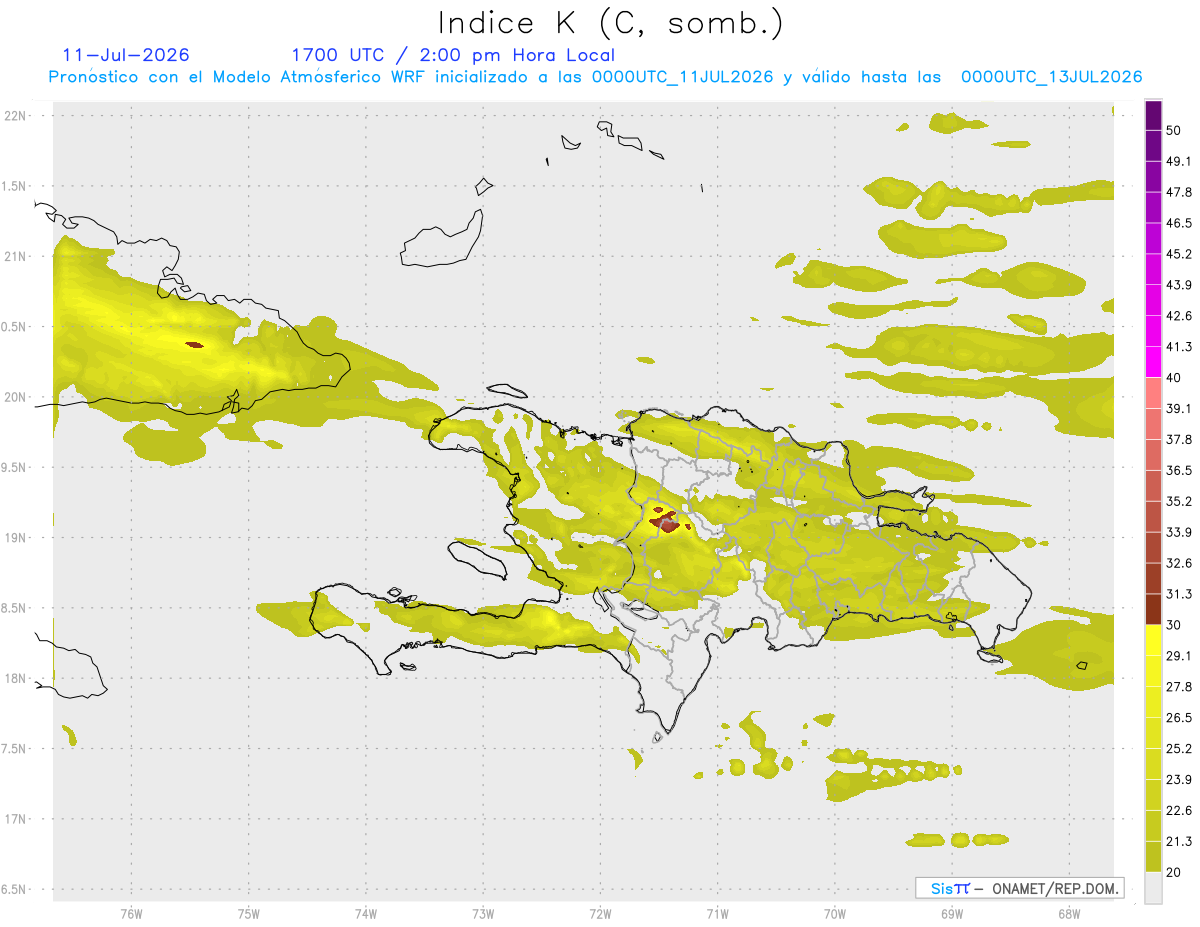Click the red K-index hotspot over central Hispaniola
The image size is (1200, 927).
point(665,520)
